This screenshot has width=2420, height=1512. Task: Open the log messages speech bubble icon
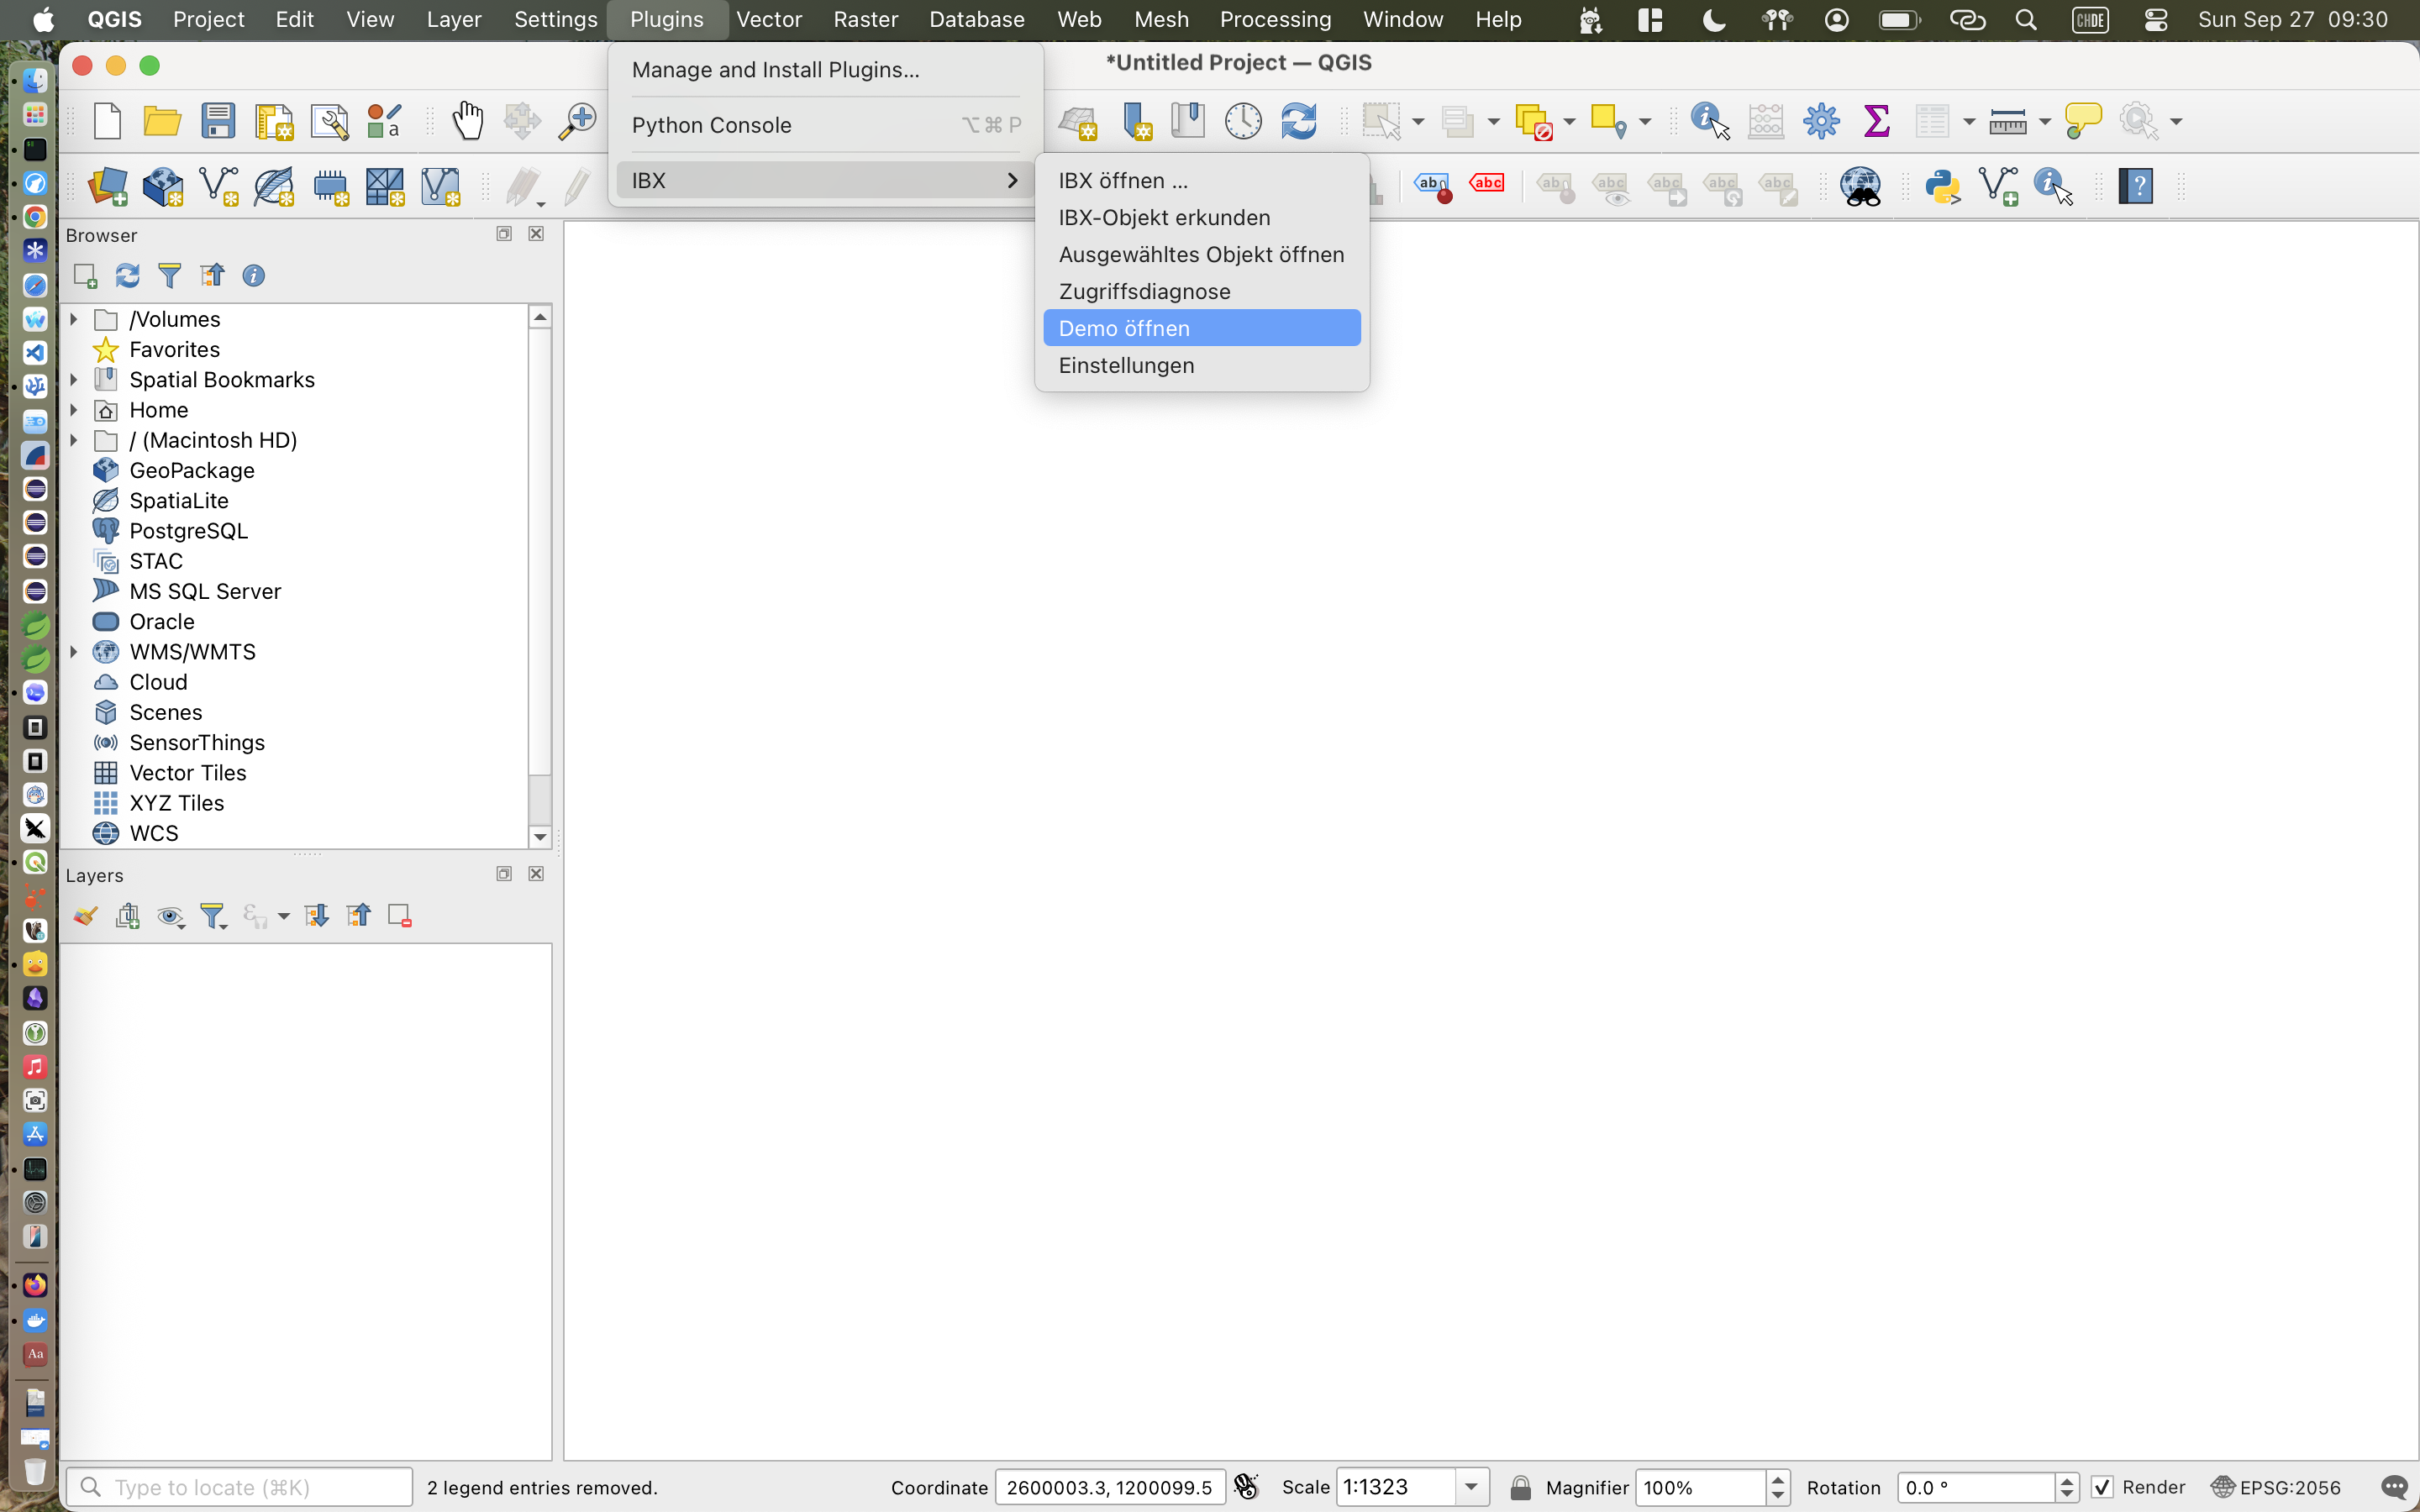[x=2393, y=1487]
